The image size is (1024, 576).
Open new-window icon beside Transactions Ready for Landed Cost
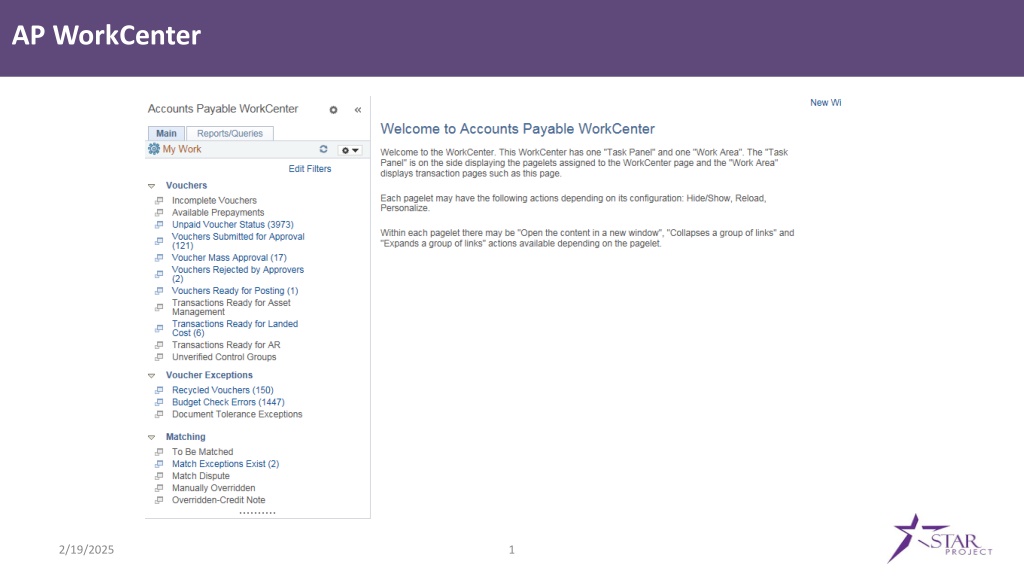[x=159, y=328]
